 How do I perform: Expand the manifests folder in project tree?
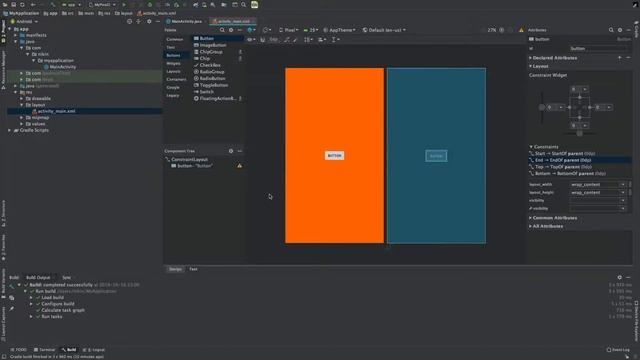16,35
